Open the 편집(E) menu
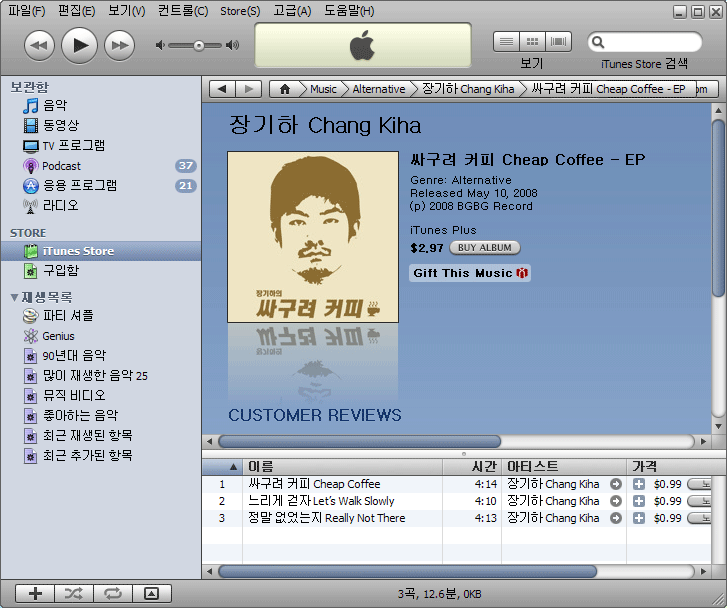This screenshot has width=727, height=608. tap(76, 11)
